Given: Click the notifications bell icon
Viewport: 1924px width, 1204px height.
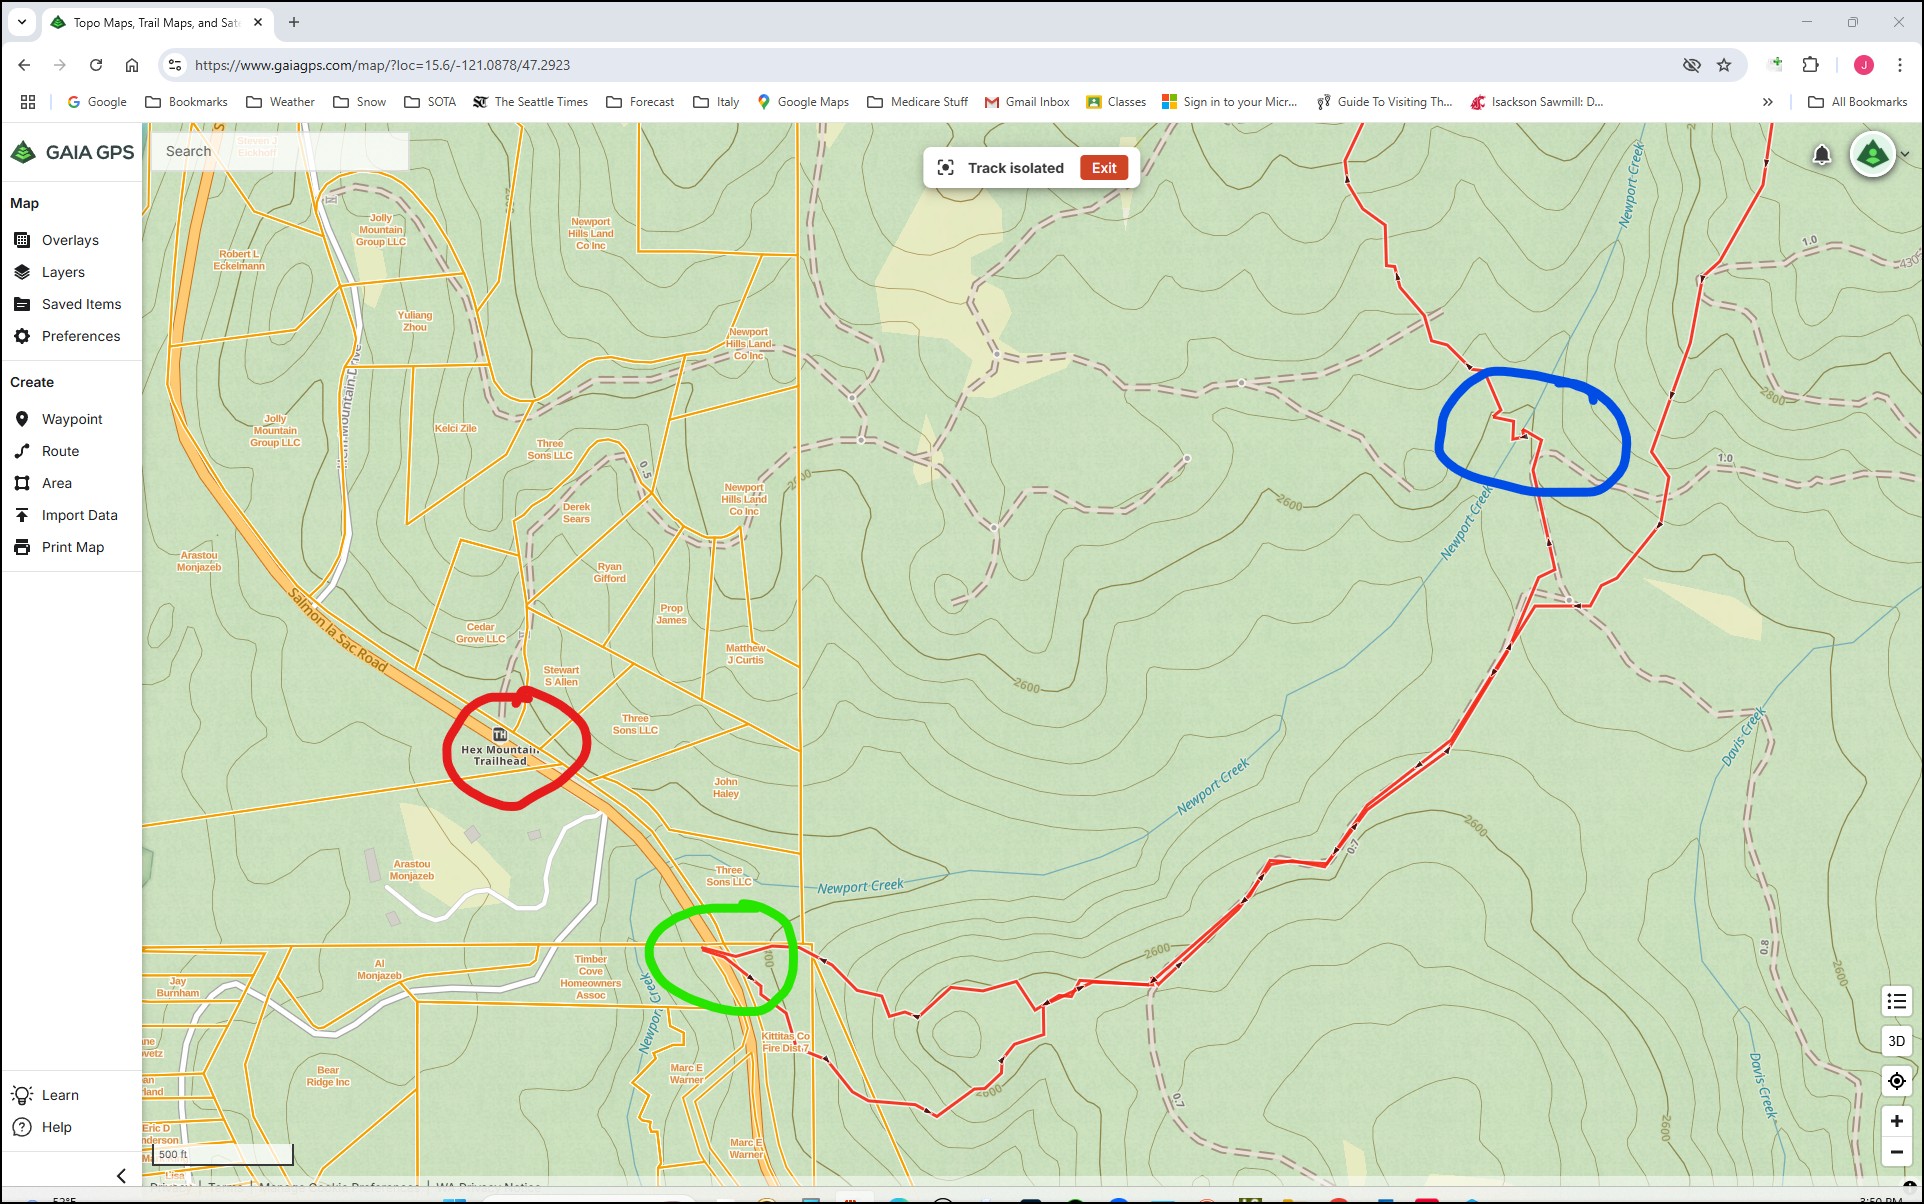Looking at the screenshot, I should coord(1821,155).
